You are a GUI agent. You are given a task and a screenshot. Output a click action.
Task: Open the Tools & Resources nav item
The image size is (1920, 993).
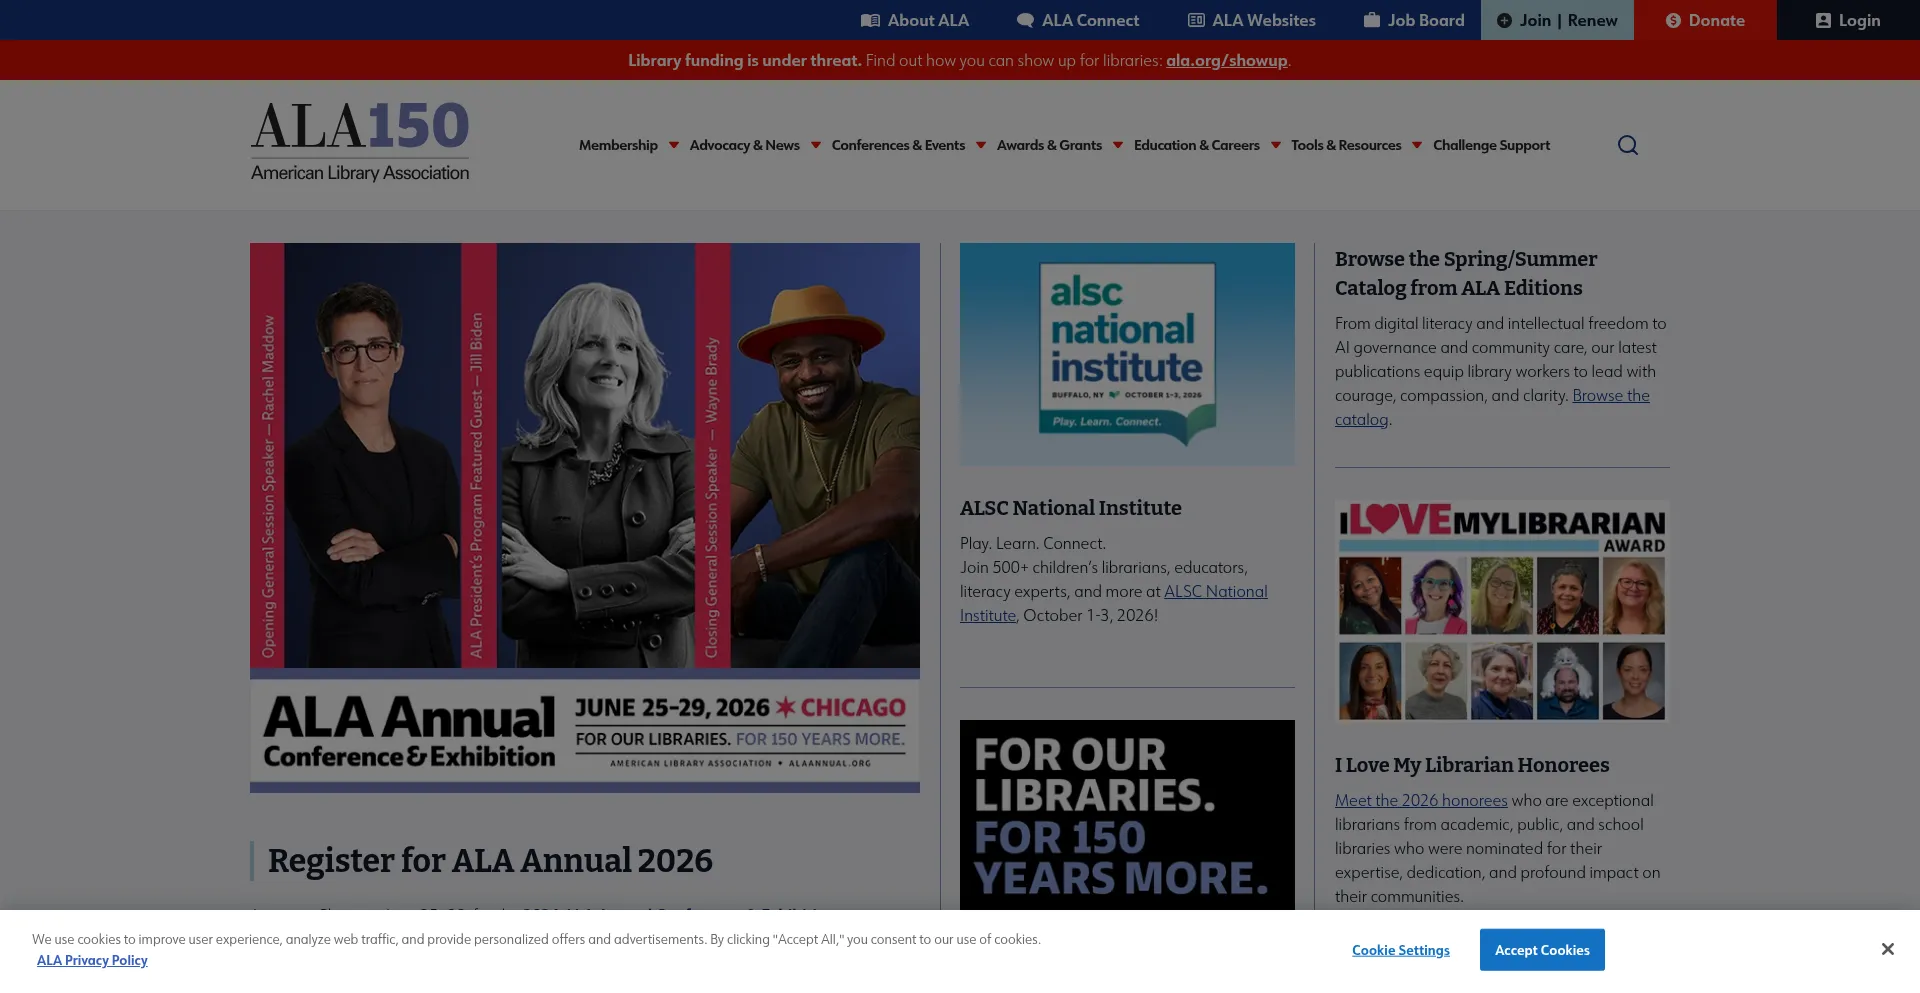pyautogui.click(x=1346, y=145)
